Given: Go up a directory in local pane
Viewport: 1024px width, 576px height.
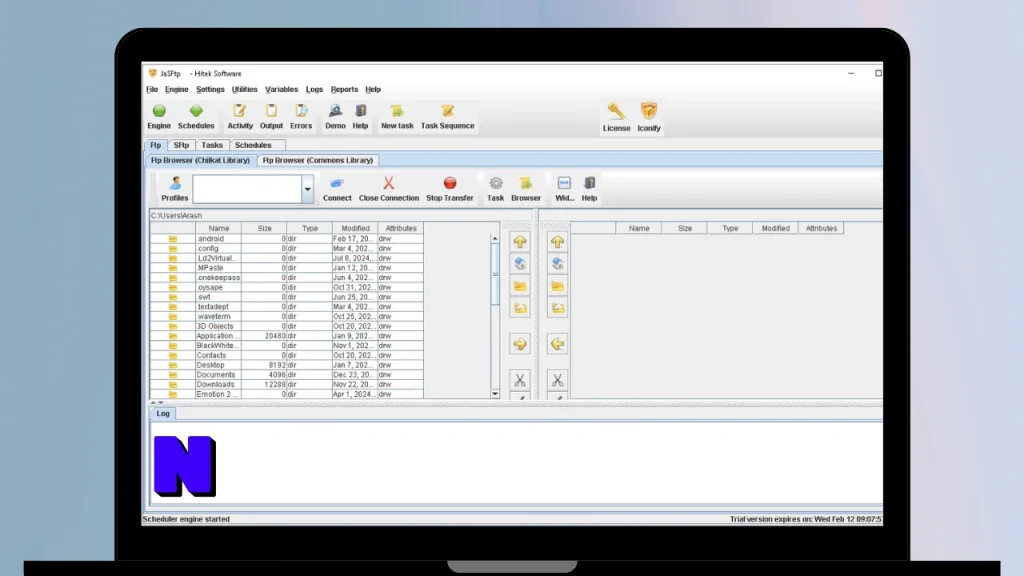Looking at the screenshot, I should 520,242.
